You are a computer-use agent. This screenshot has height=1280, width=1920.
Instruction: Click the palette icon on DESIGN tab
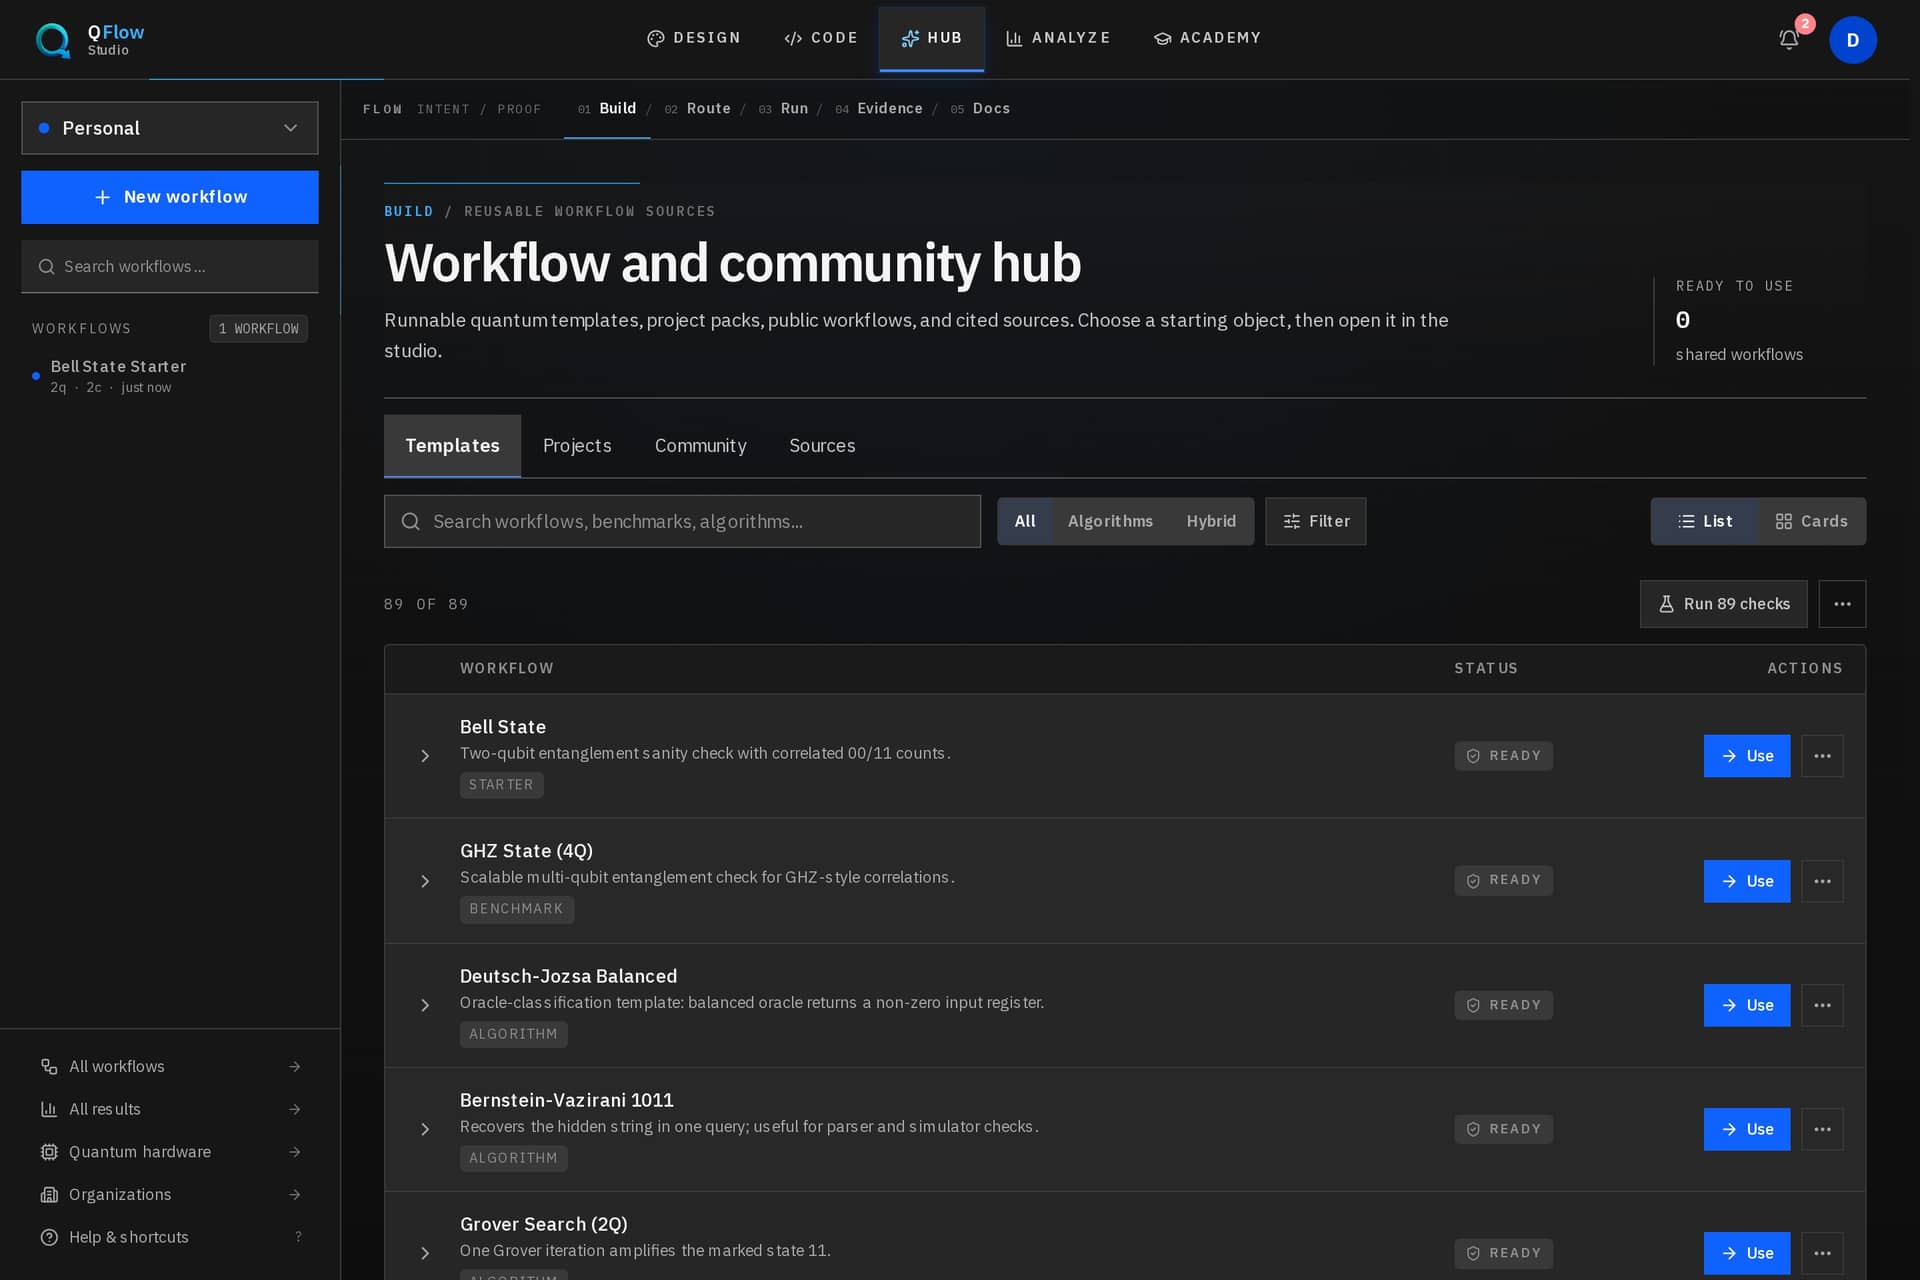click(x=656, y=38)
